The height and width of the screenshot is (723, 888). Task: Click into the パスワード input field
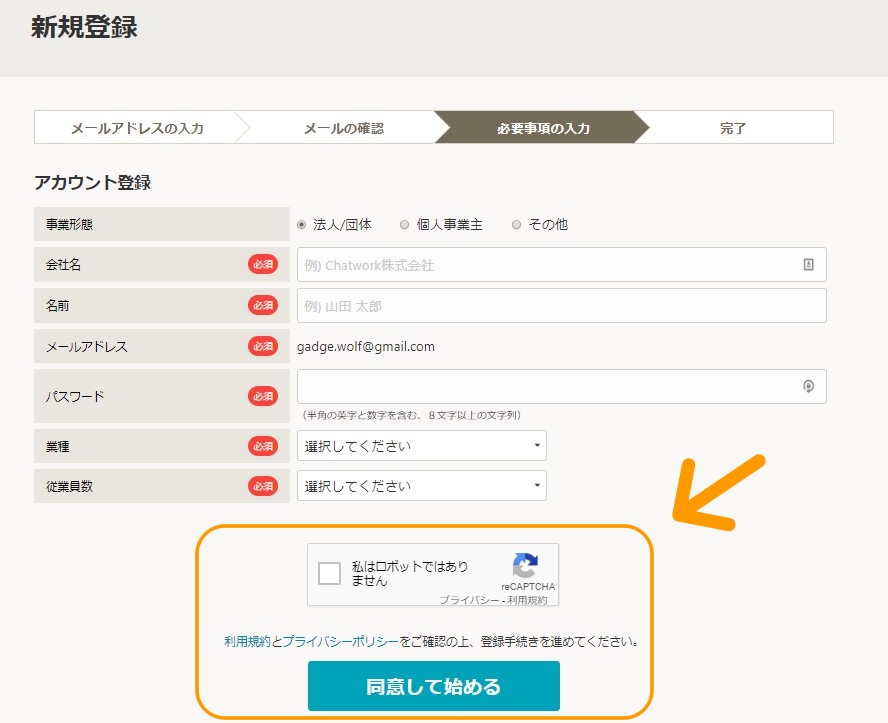(x=545, y=387)
